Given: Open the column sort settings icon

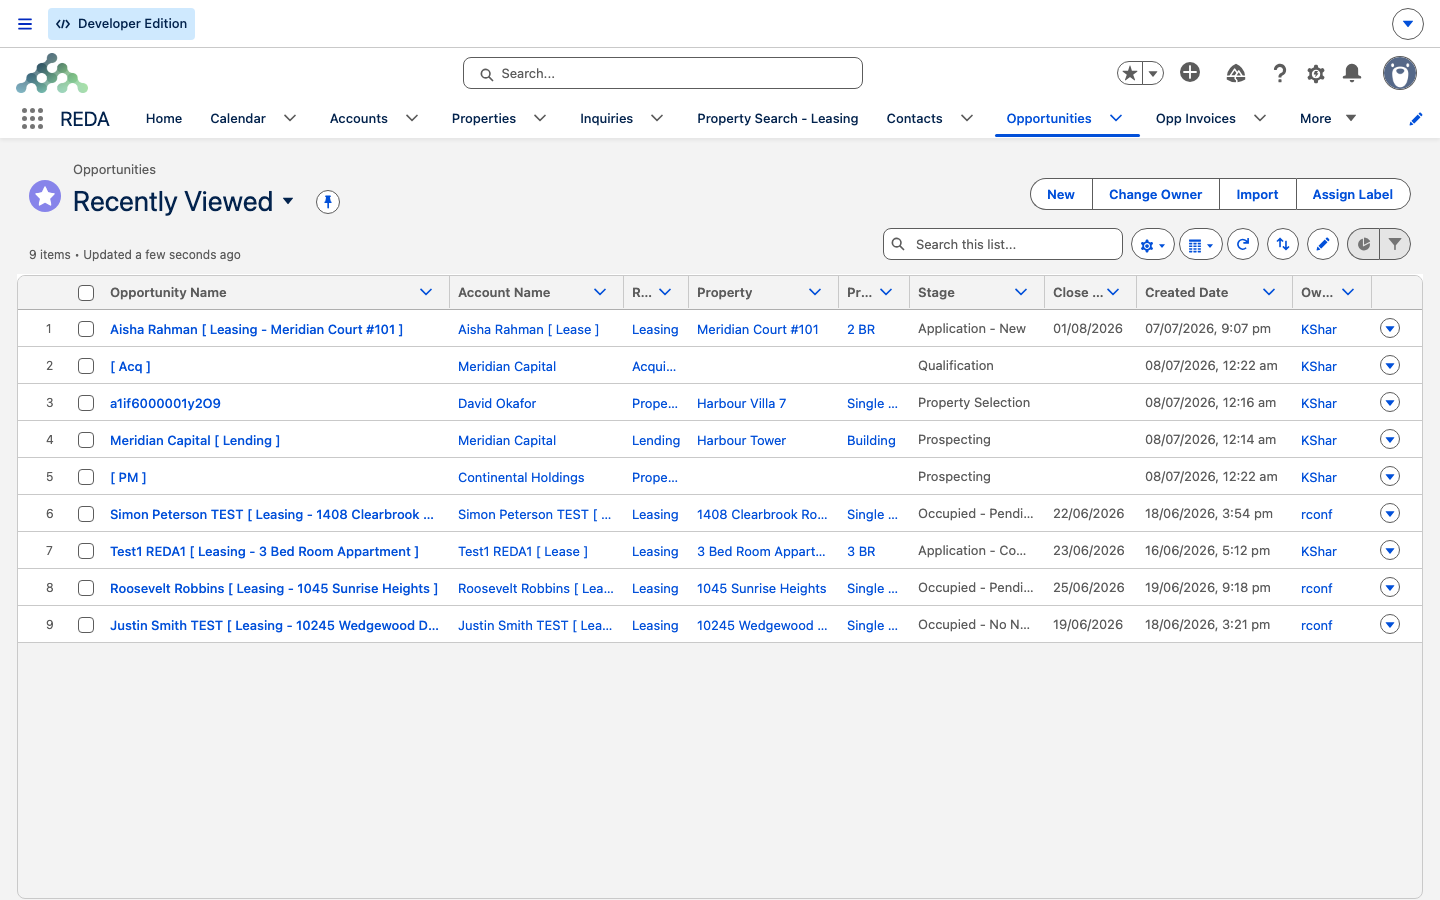Looking at the screenshot, I should pos(1283,244).
